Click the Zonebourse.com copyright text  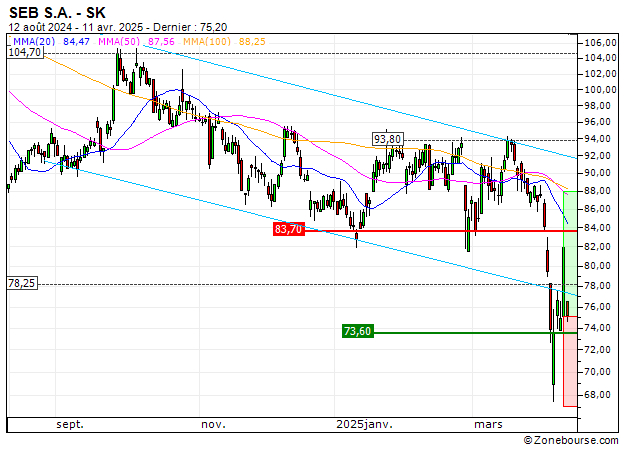571,440
